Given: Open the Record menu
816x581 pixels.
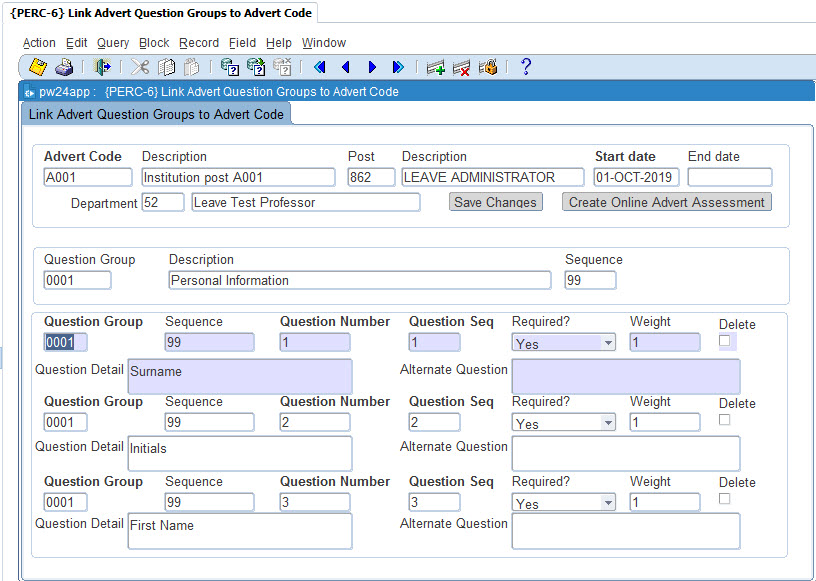Looking at the screenshot, I should [199, 43].
